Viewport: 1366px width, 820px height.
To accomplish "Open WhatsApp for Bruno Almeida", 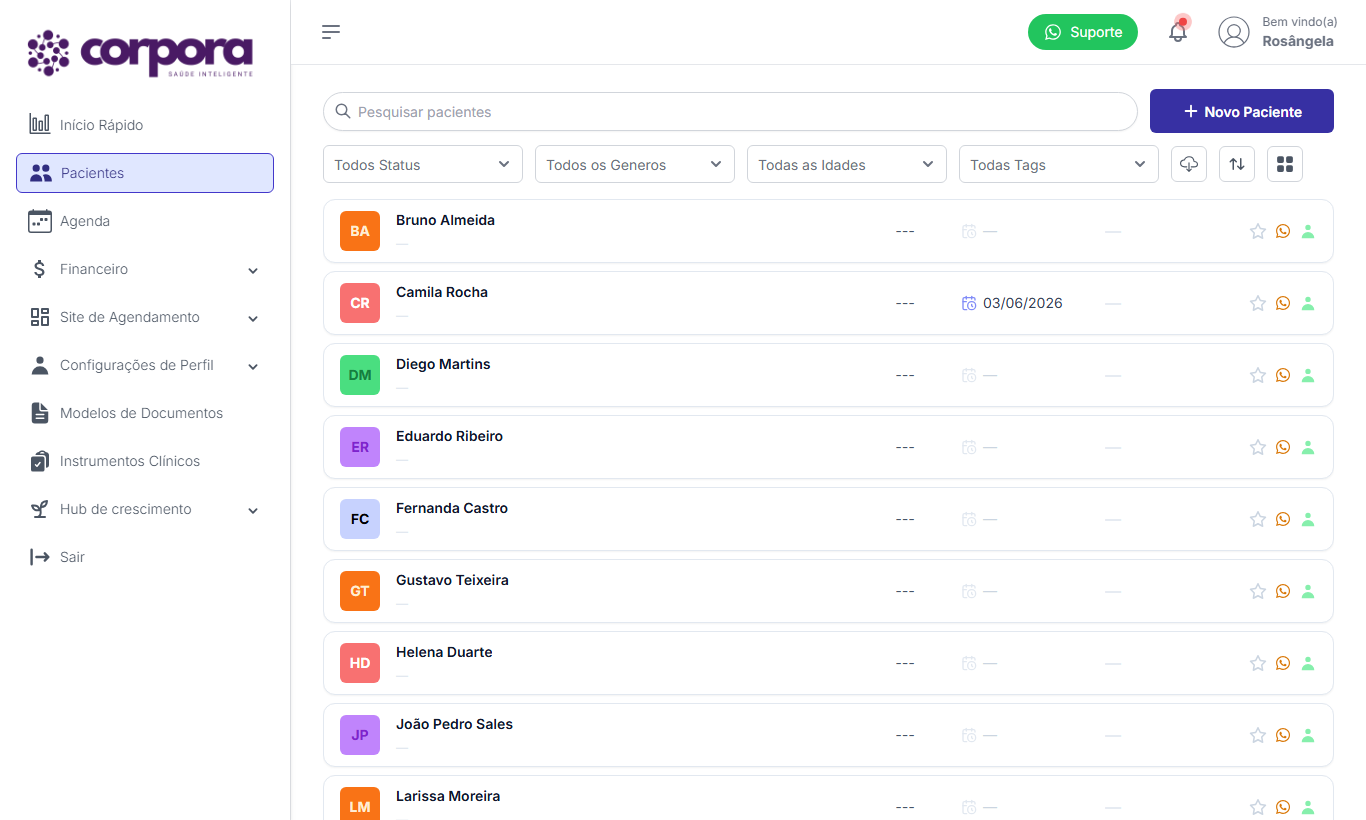I will 1283,231.
